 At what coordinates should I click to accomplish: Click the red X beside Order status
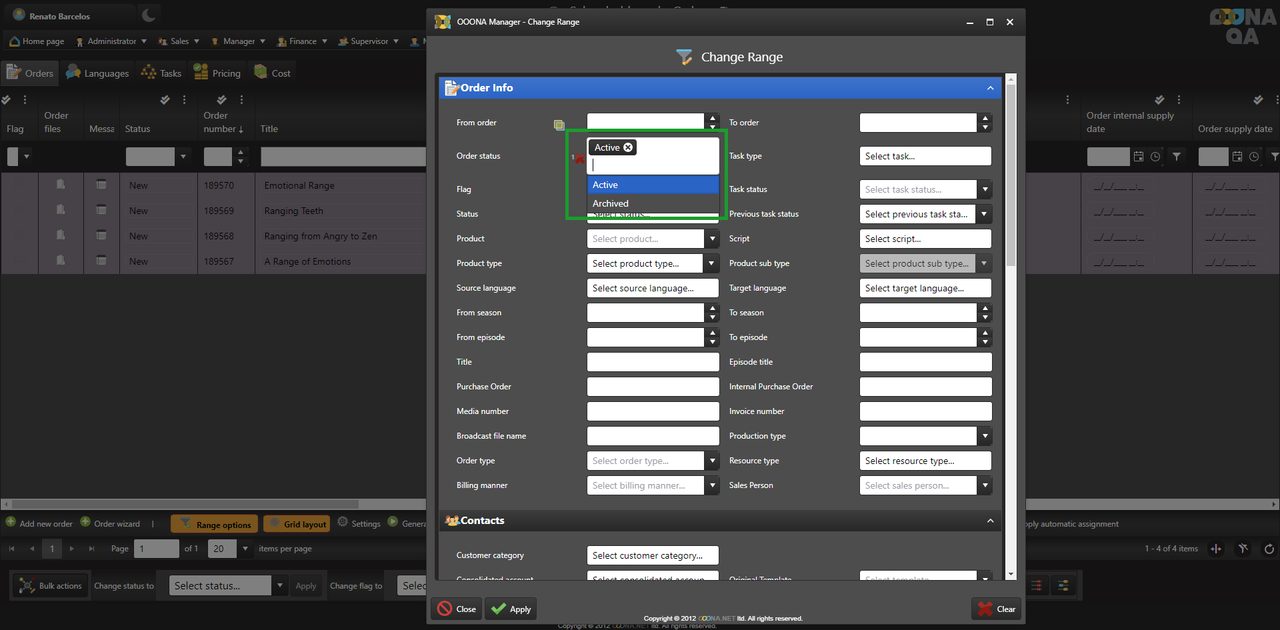(x=579, y=158)
